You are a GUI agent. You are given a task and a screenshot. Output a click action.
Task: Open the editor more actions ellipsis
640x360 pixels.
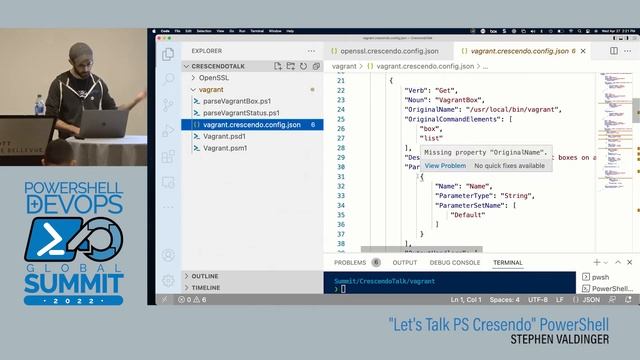click(628, 51)
